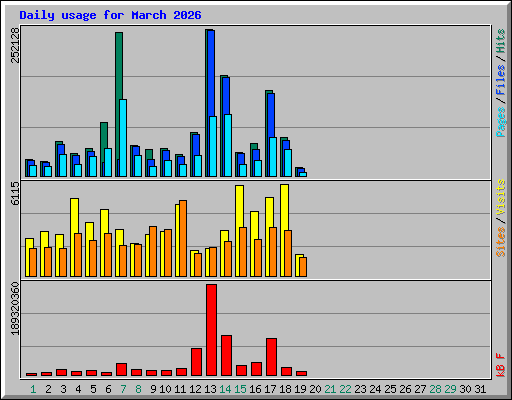
Task: Click the orange 'Sites' legend label
Action: click(x=500, y=242)
